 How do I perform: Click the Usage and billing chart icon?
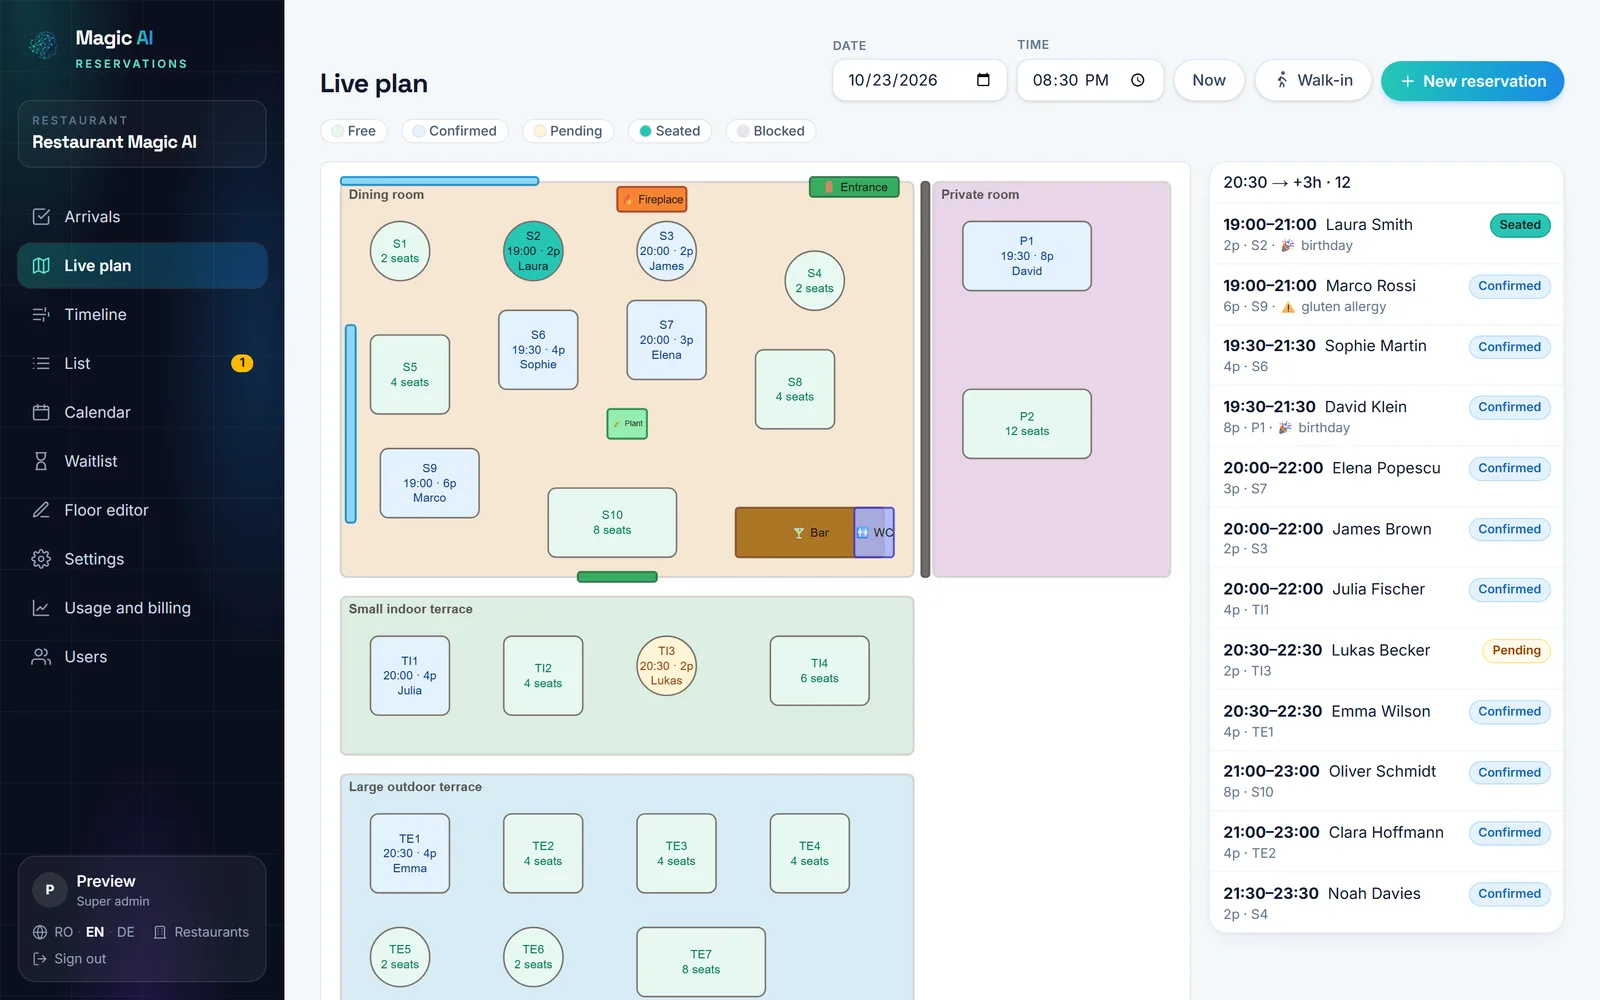tap(41, 608)
